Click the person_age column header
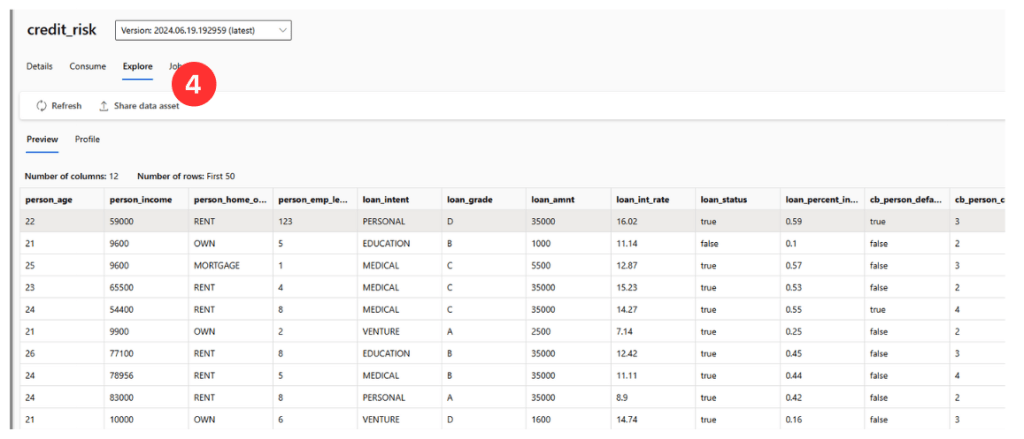The image size is (1024, 439). pos(48,200)
